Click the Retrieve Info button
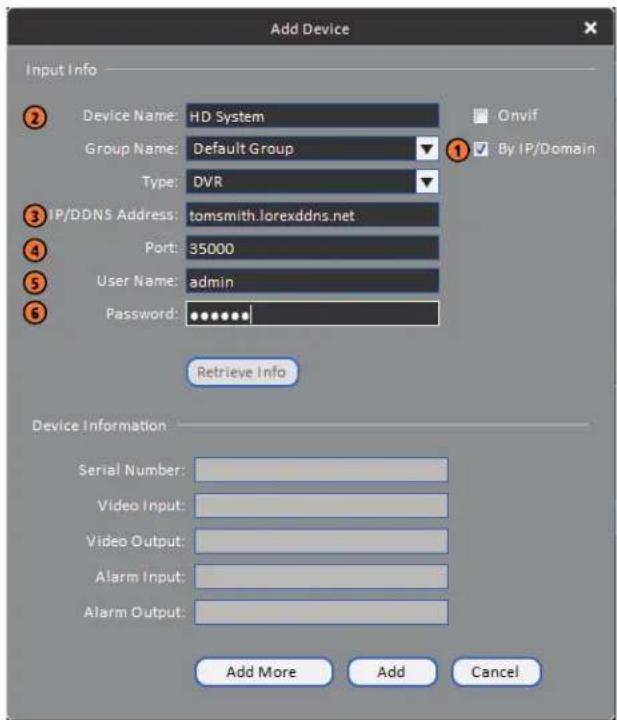Screen dimensions: 617x720 point(242,372)
